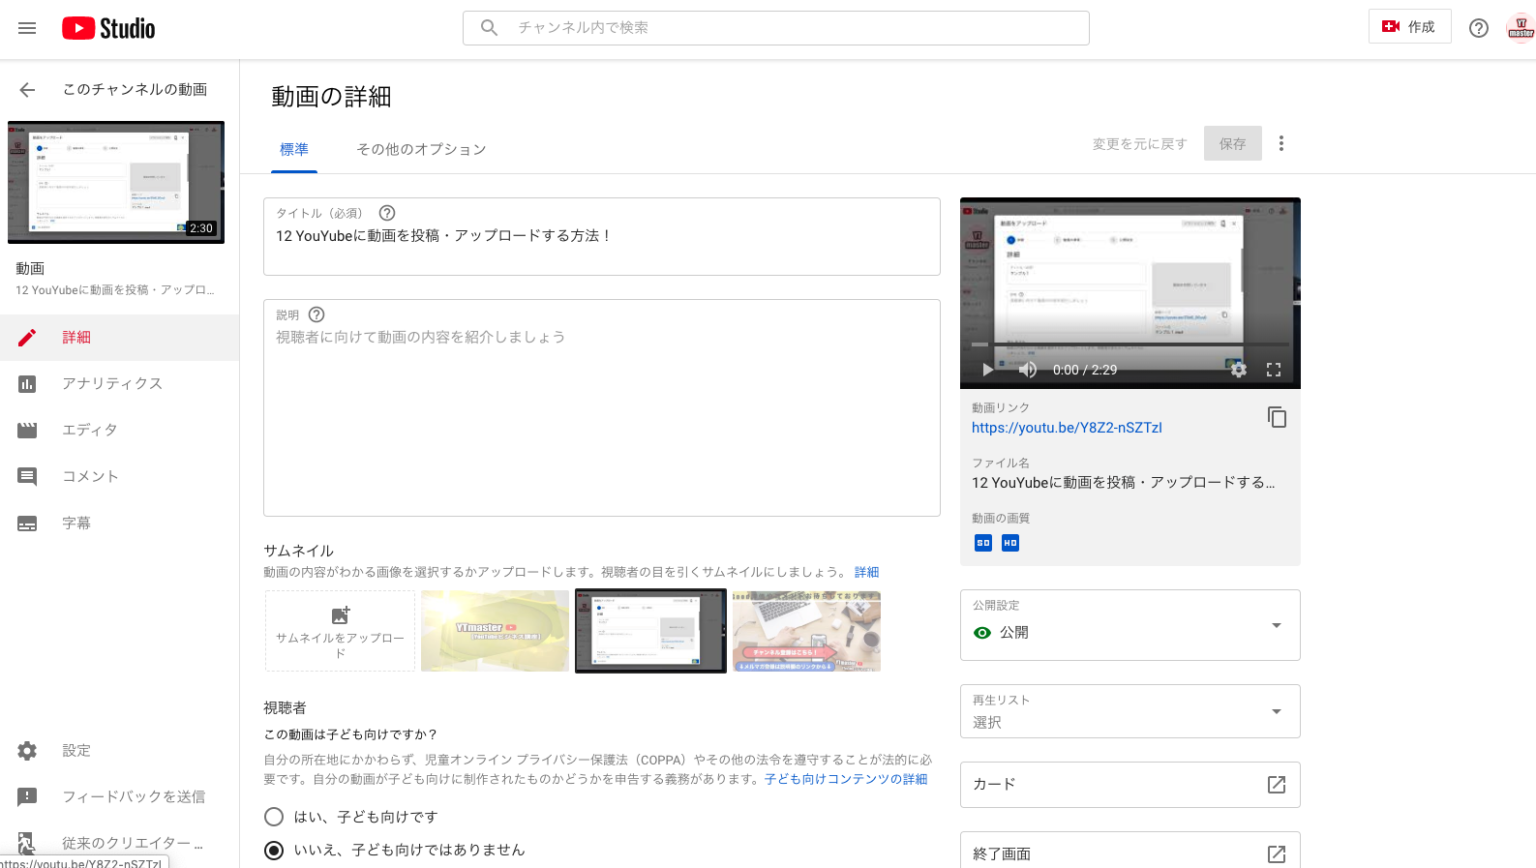Open the youtu.be video link
The height and width of the screenshot is (868, 1536).
pyautogui.click(x=1066, y=428)
